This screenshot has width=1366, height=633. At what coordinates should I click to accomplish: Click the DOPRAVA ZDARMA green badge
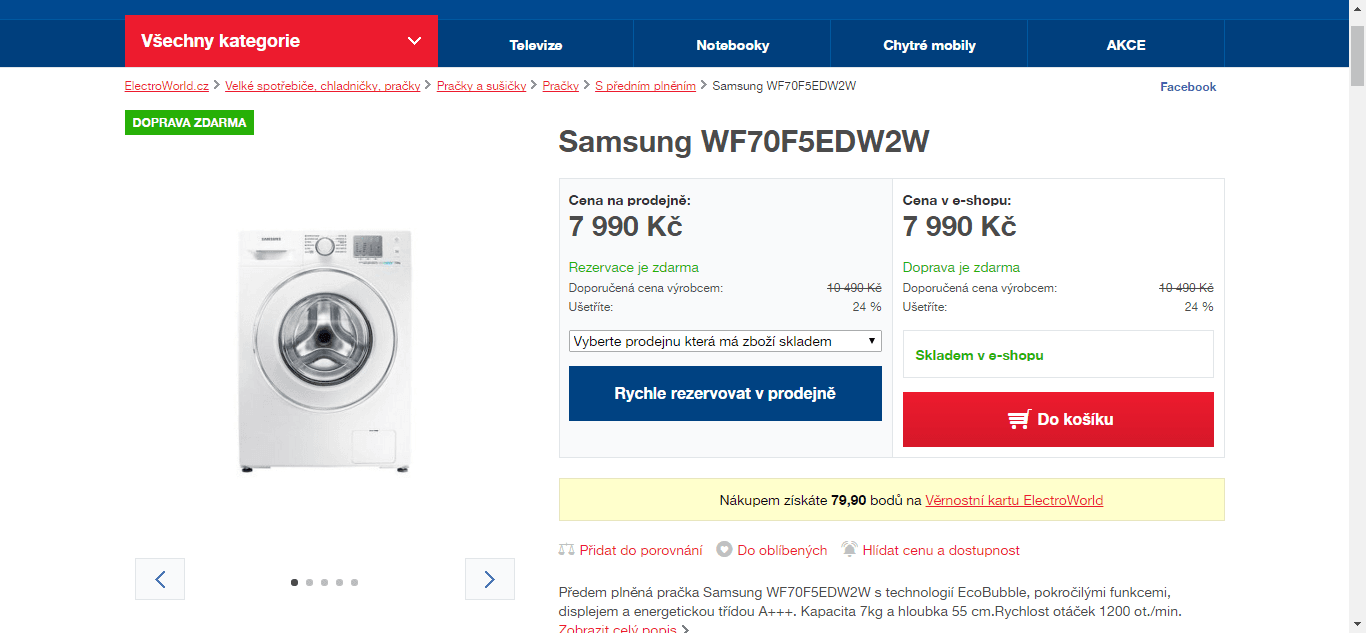(x=189, y=122)
